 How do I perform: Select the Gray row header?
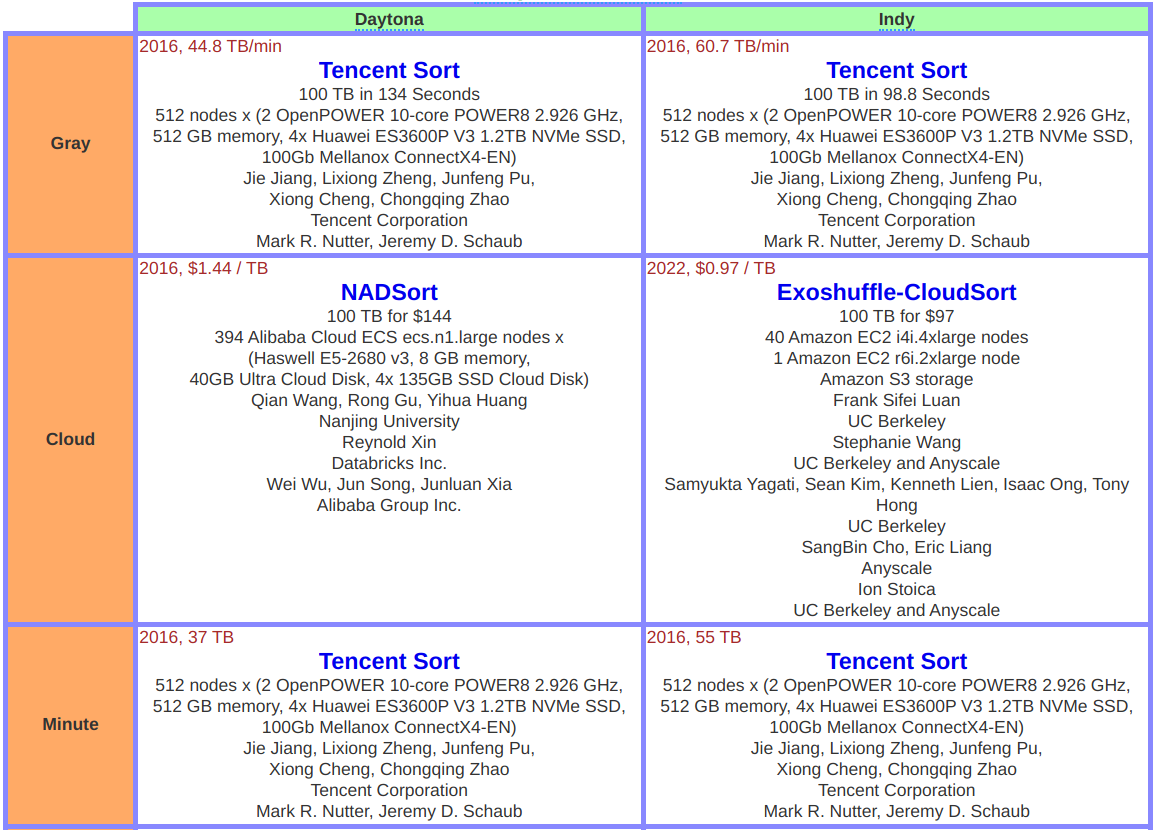70,143
